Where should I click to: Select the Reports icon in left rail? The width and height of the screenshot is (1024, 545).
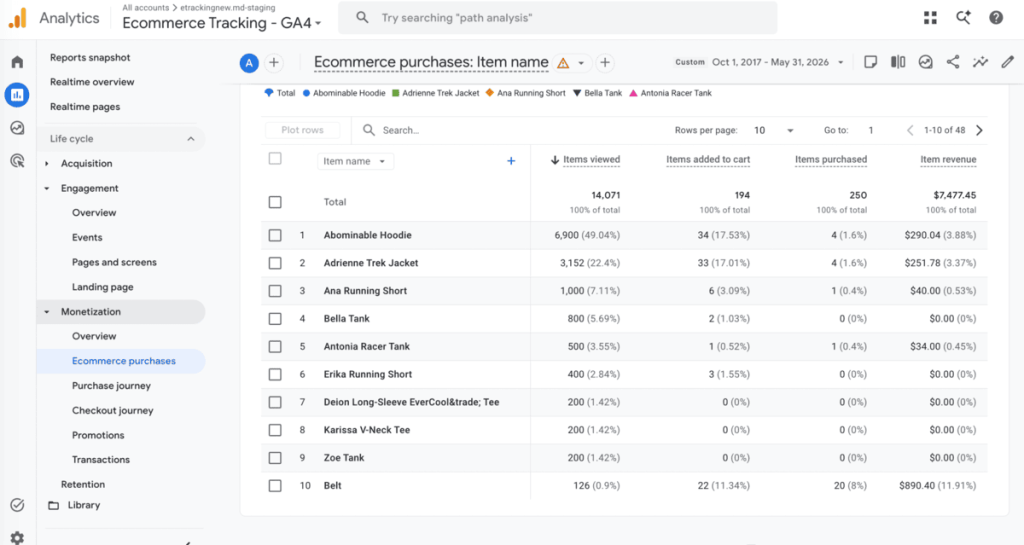pos(17,95)
